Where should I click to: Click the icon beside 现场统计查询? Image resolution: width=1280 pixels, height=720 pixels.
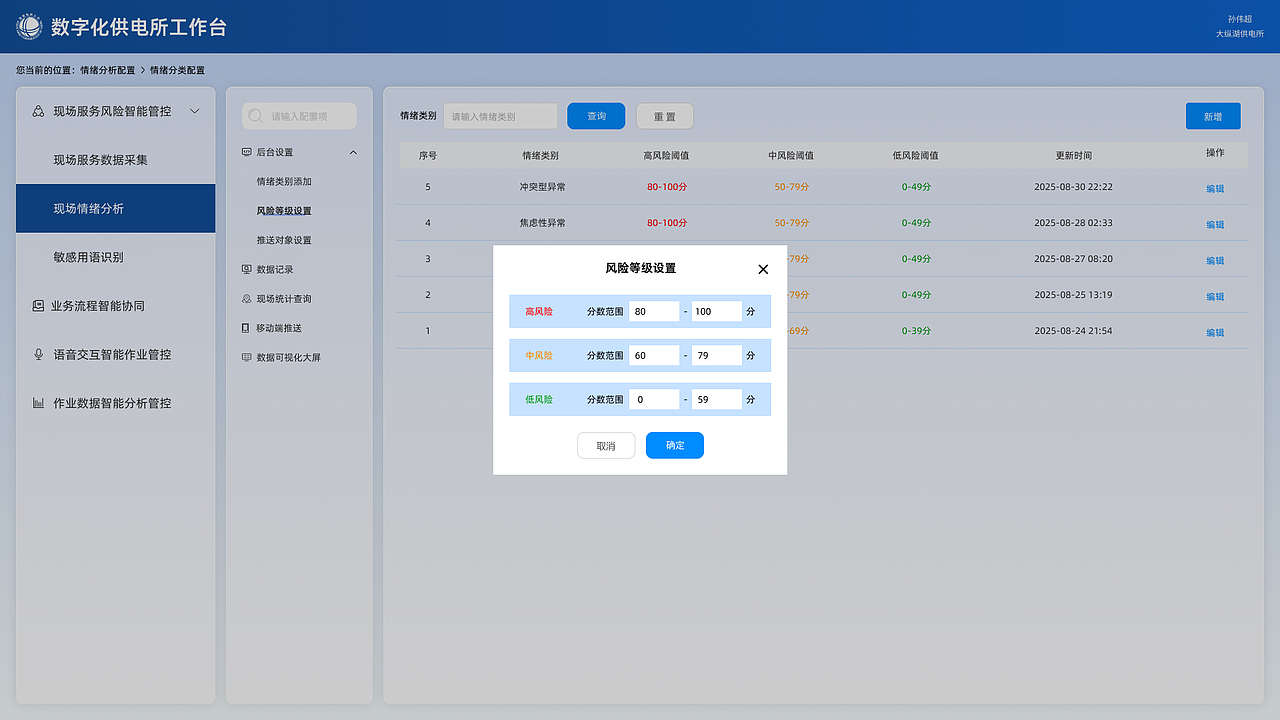(x=247, y=299)
